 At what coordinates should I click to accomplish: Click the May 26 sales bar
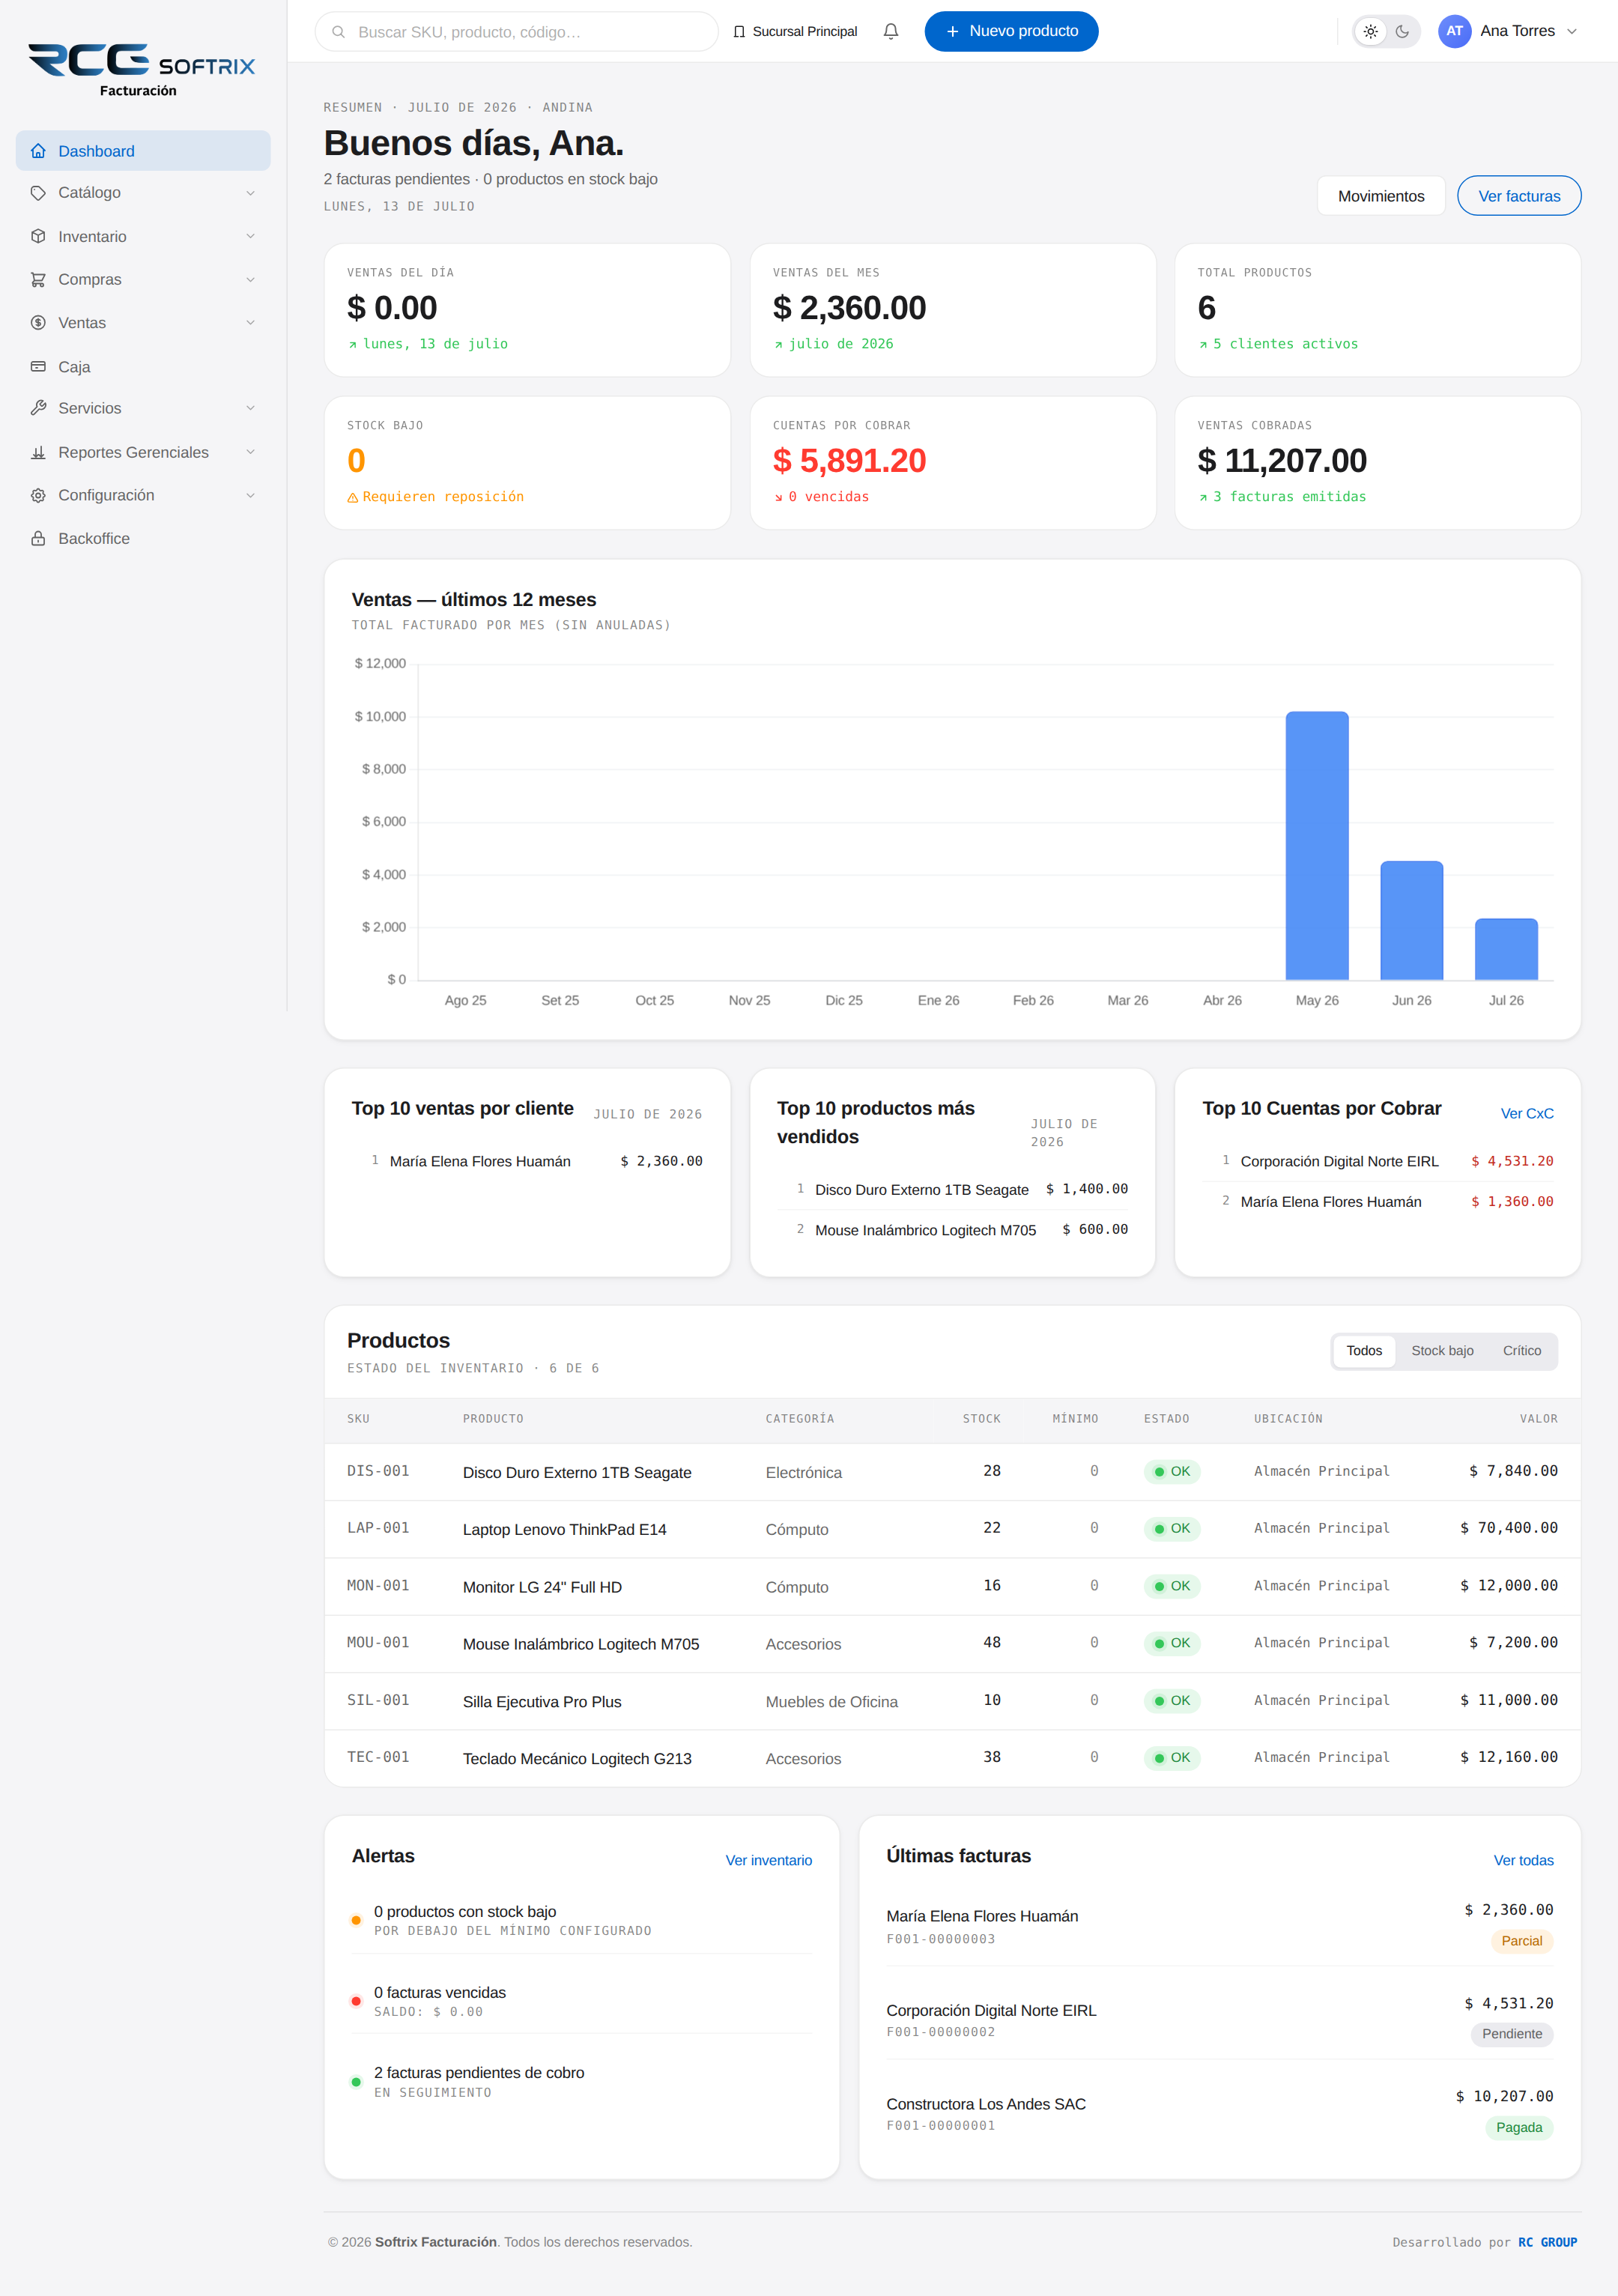point(1317,846)
